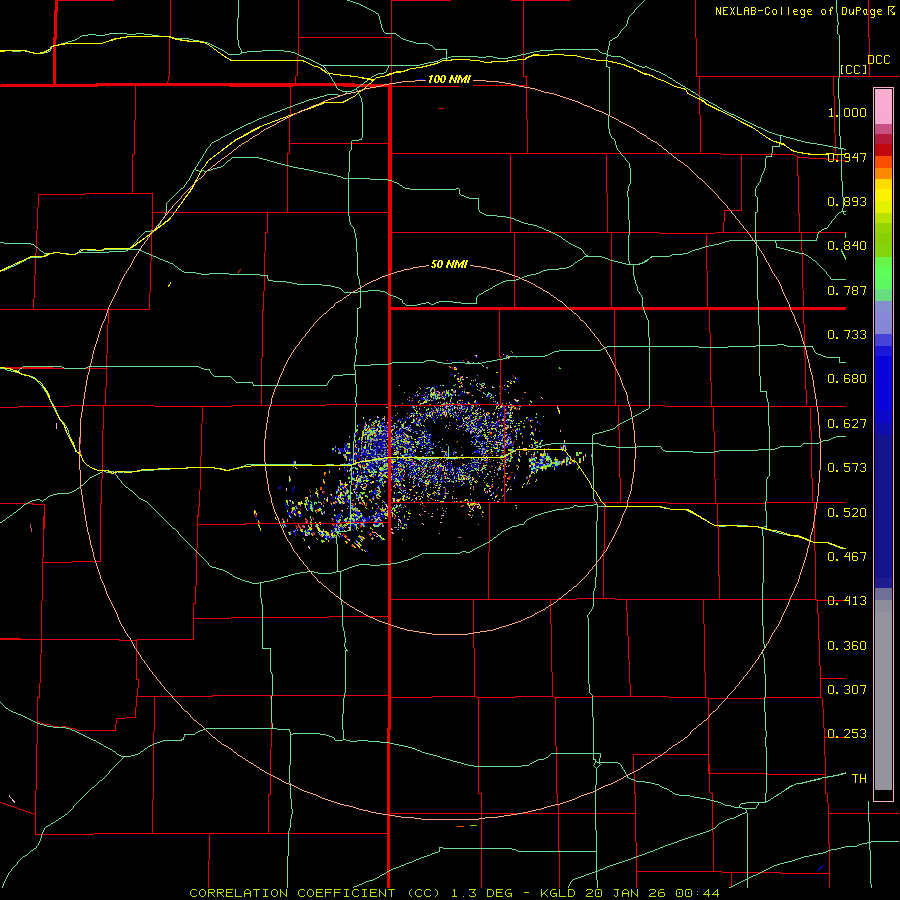Click the 0.680 color scale value

coord(847,379)
